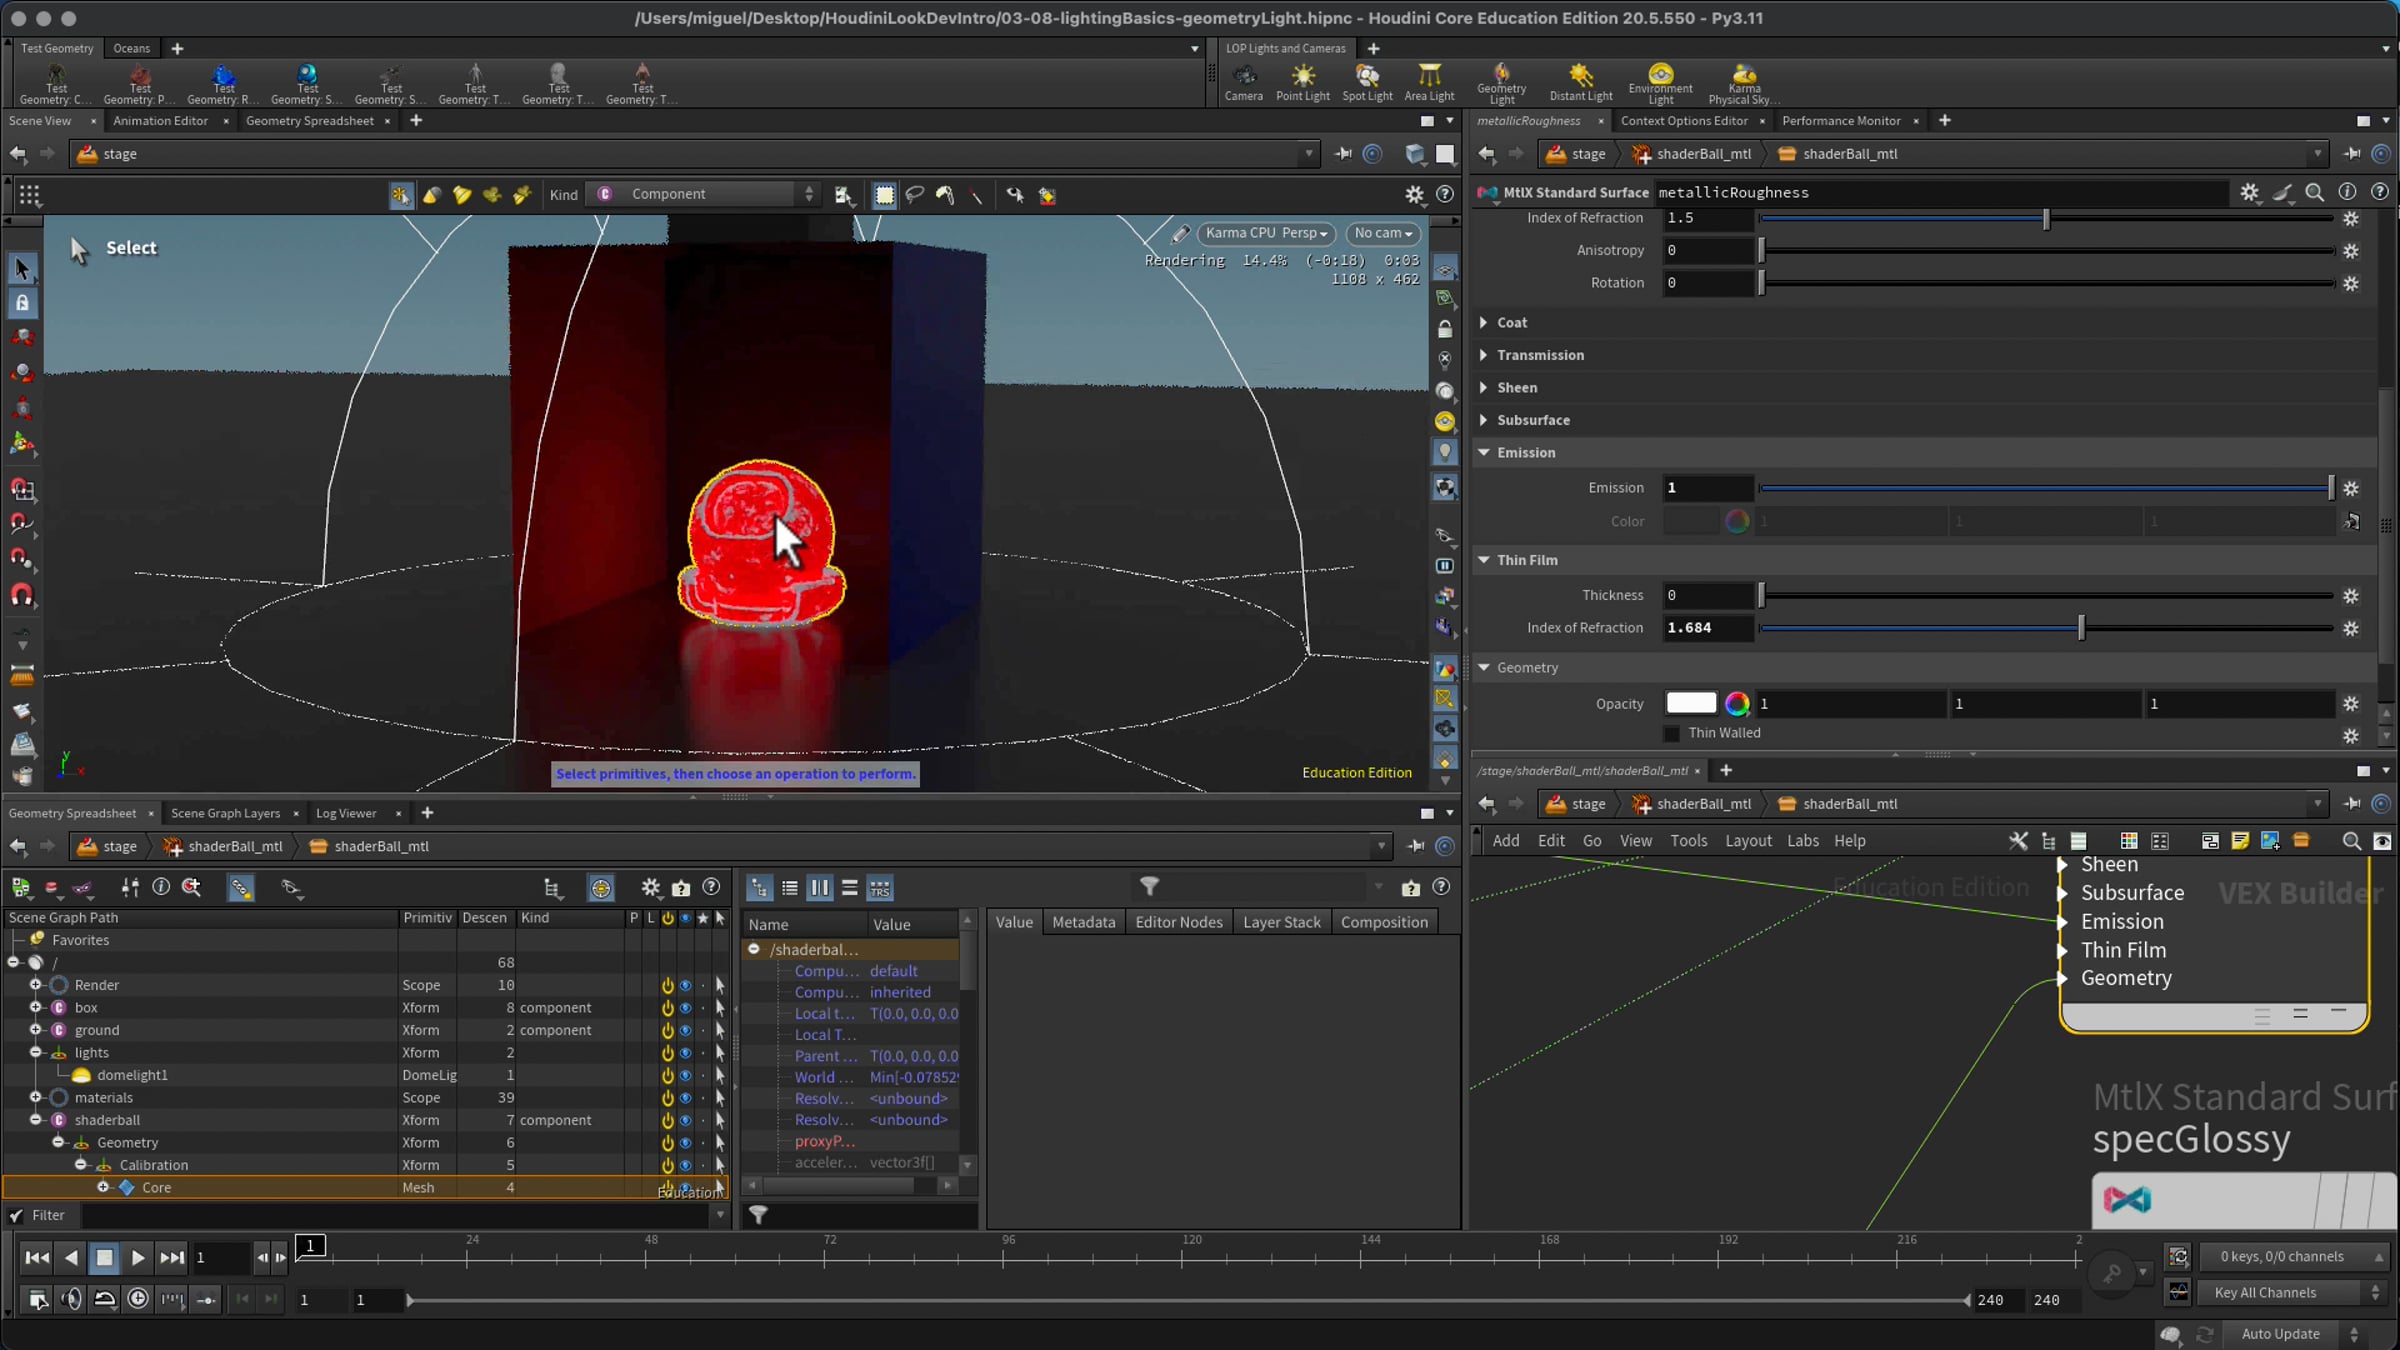
Task: Add a Point Light from the shelf
Action: pyautogui.click(x=1302, y=82)
